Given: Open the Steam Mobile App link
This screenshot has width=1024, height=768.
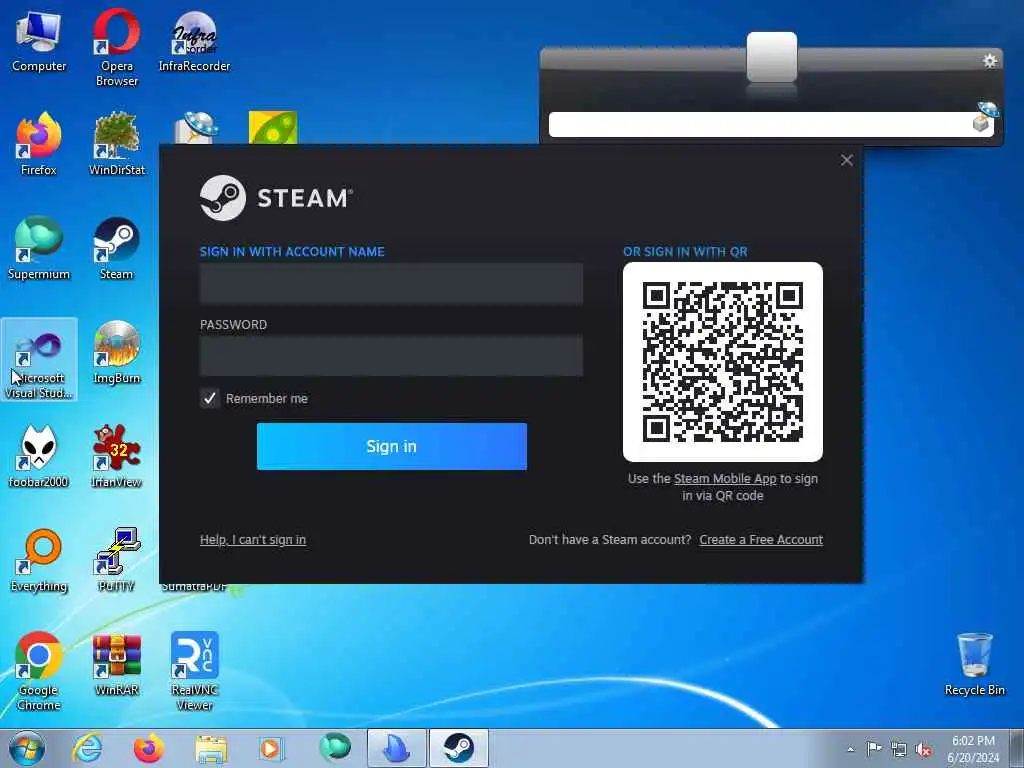Looking at the screenshot, I should pyautogui.click(x=725, y=479).
